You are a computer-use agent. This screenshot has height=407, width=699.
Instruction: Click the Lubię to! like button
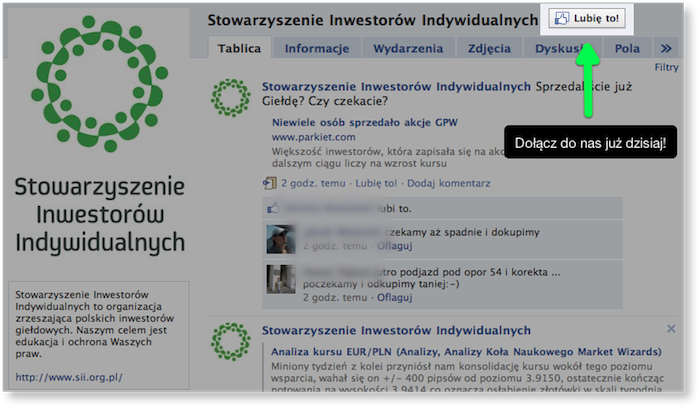[587, 19]
